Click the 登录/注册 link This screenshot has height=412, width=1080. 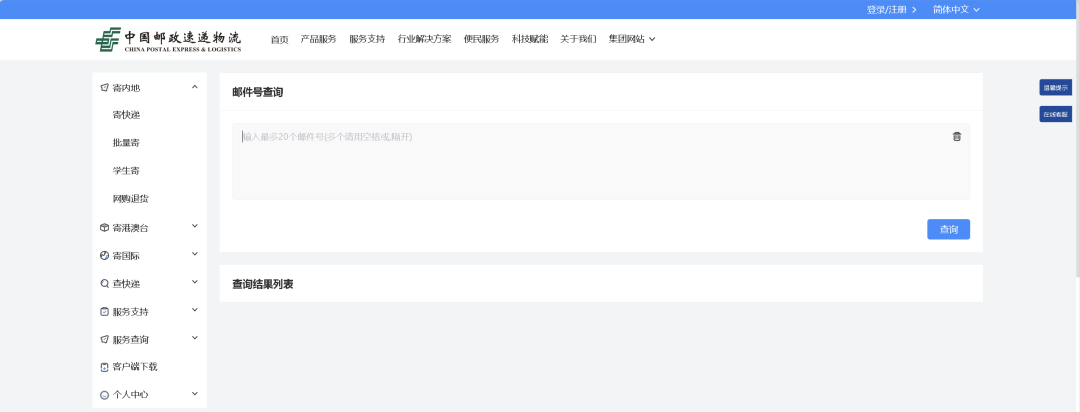[891, 10]
